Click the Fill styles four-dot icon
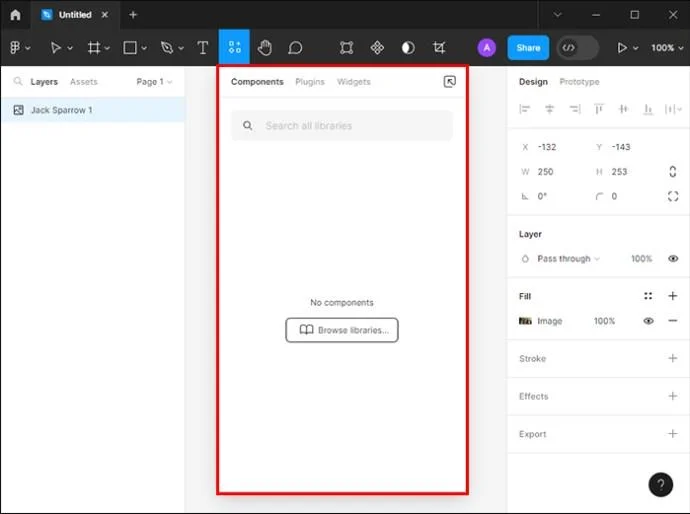The height and width of the screenshot is (514, 690). click(648, 296)
